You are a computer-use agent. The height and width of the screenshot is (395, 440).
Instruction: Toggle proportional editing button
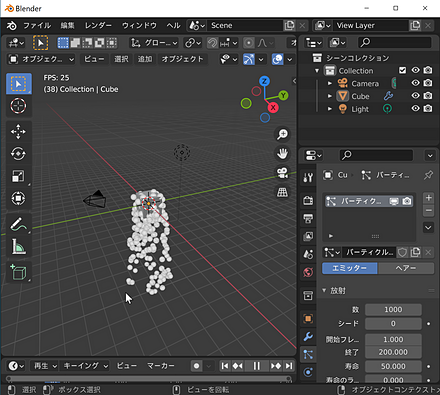pyautogui.click(x=248, y=43)
